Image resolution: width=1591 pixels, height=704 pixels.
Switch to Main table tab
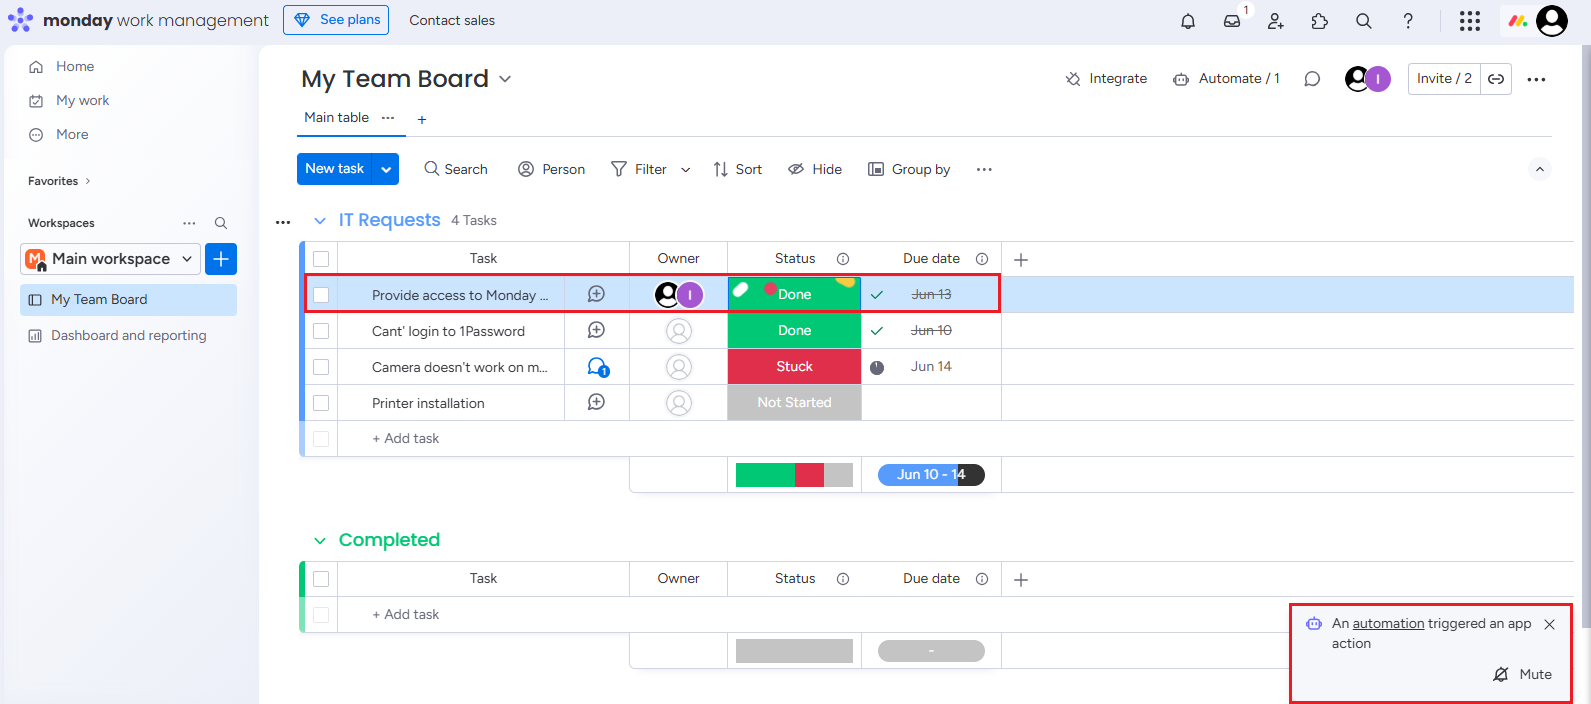[336, 118]
